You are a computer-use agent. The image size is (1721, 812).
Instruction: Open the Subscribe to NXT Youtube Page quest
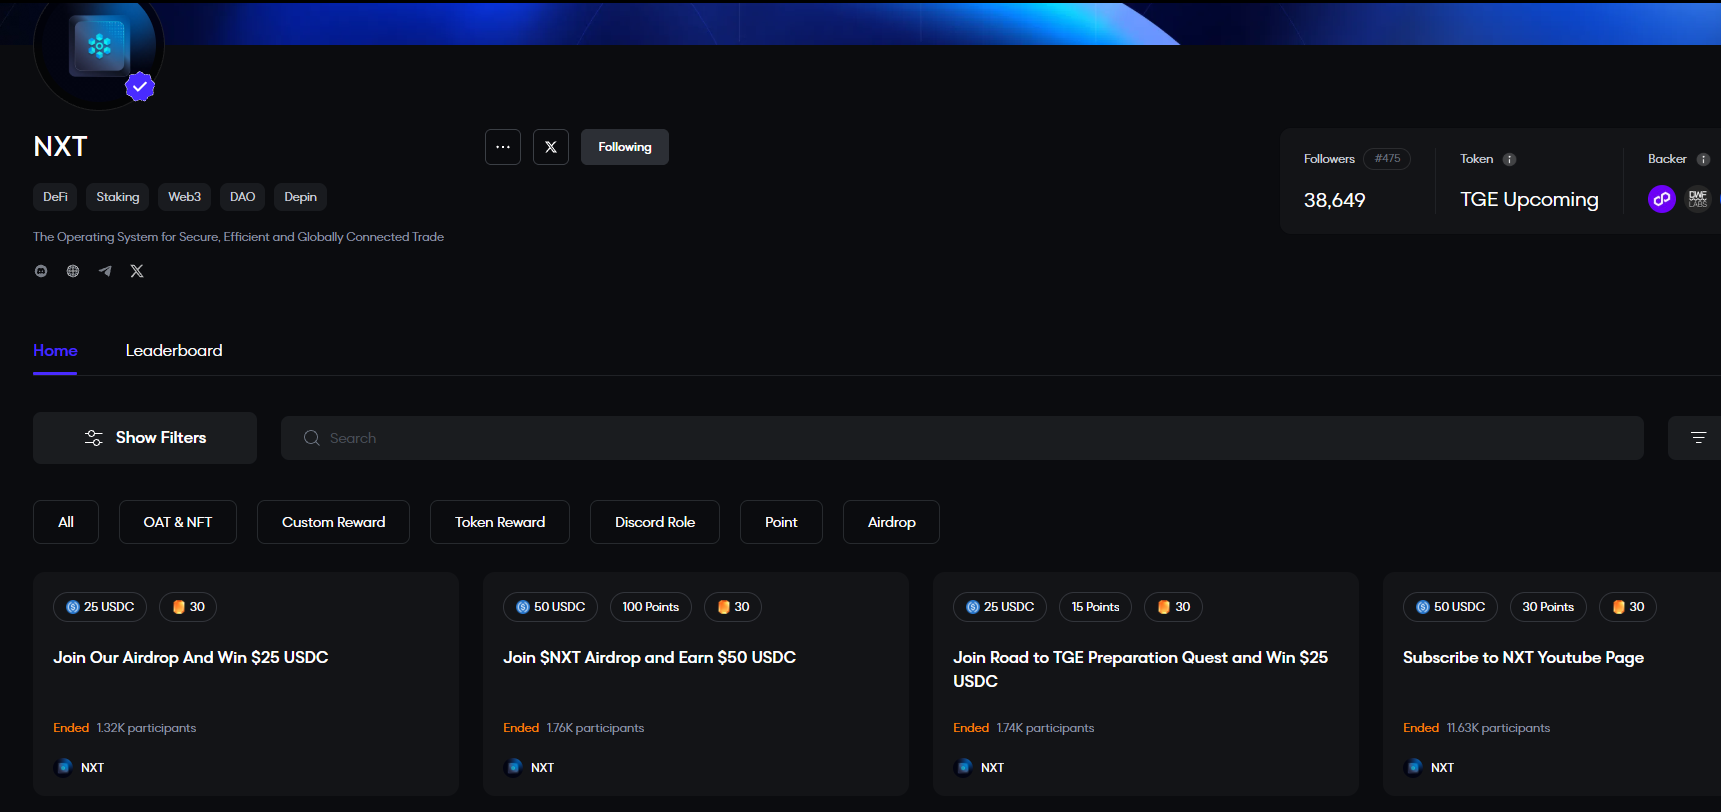pyautogui.click(x=1523, y=657)
